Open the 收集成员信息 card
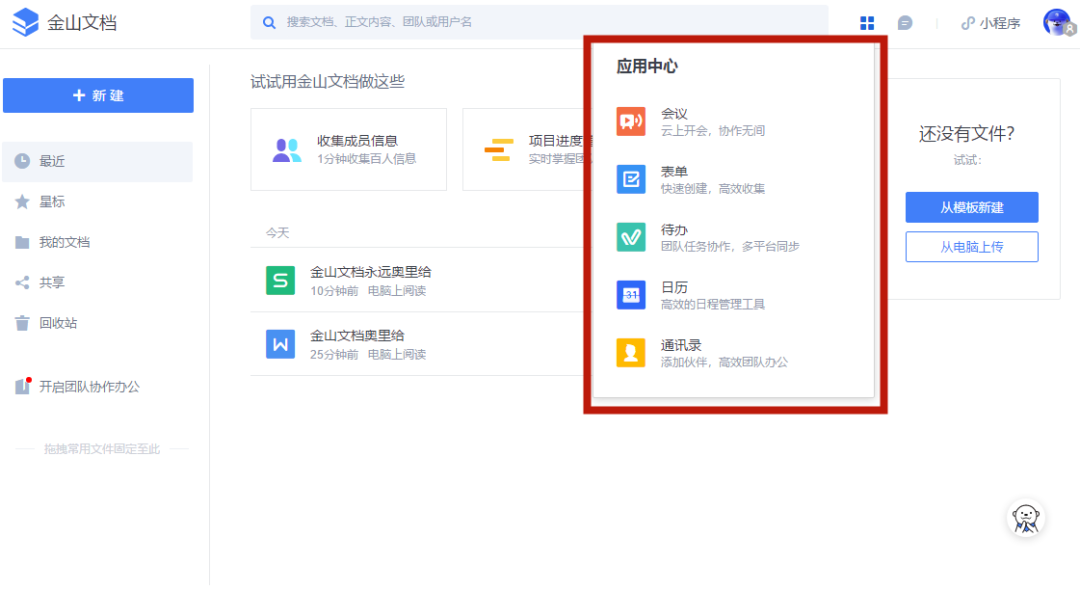This screenshot has width=1080, height=591. [349, 149]
